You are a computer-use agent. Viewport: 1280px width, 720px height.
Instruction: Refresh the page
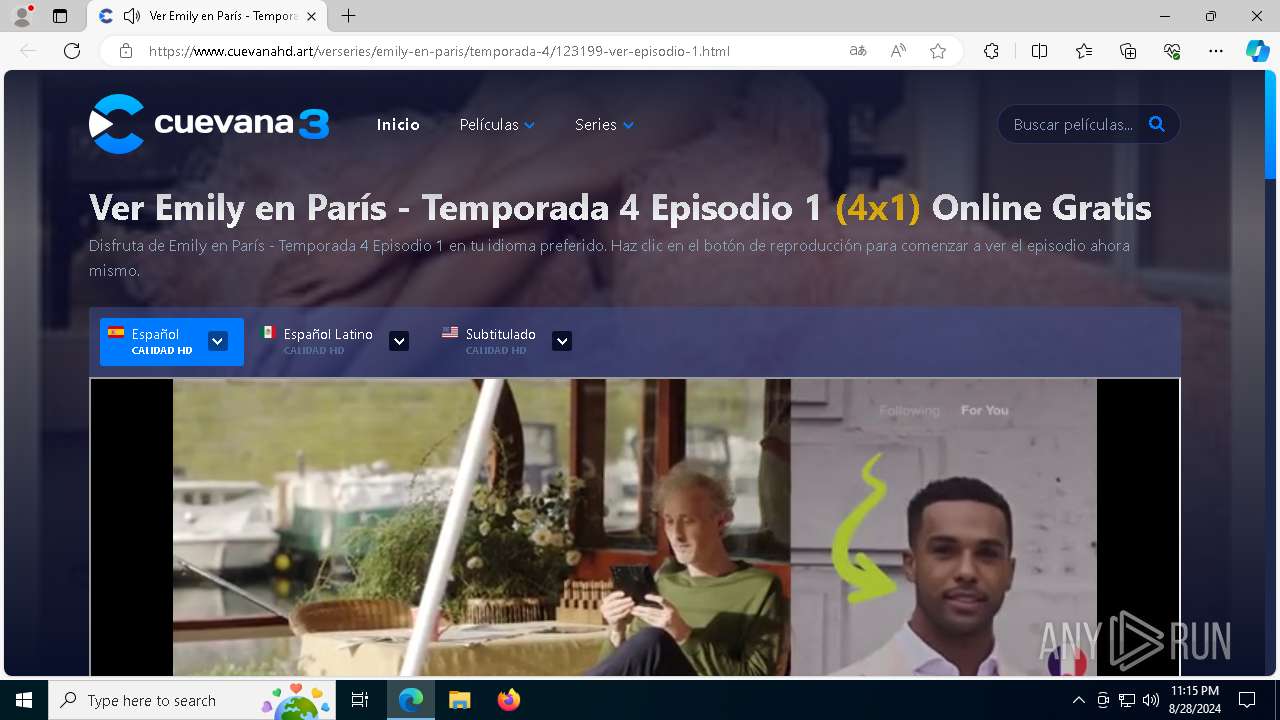72,51
